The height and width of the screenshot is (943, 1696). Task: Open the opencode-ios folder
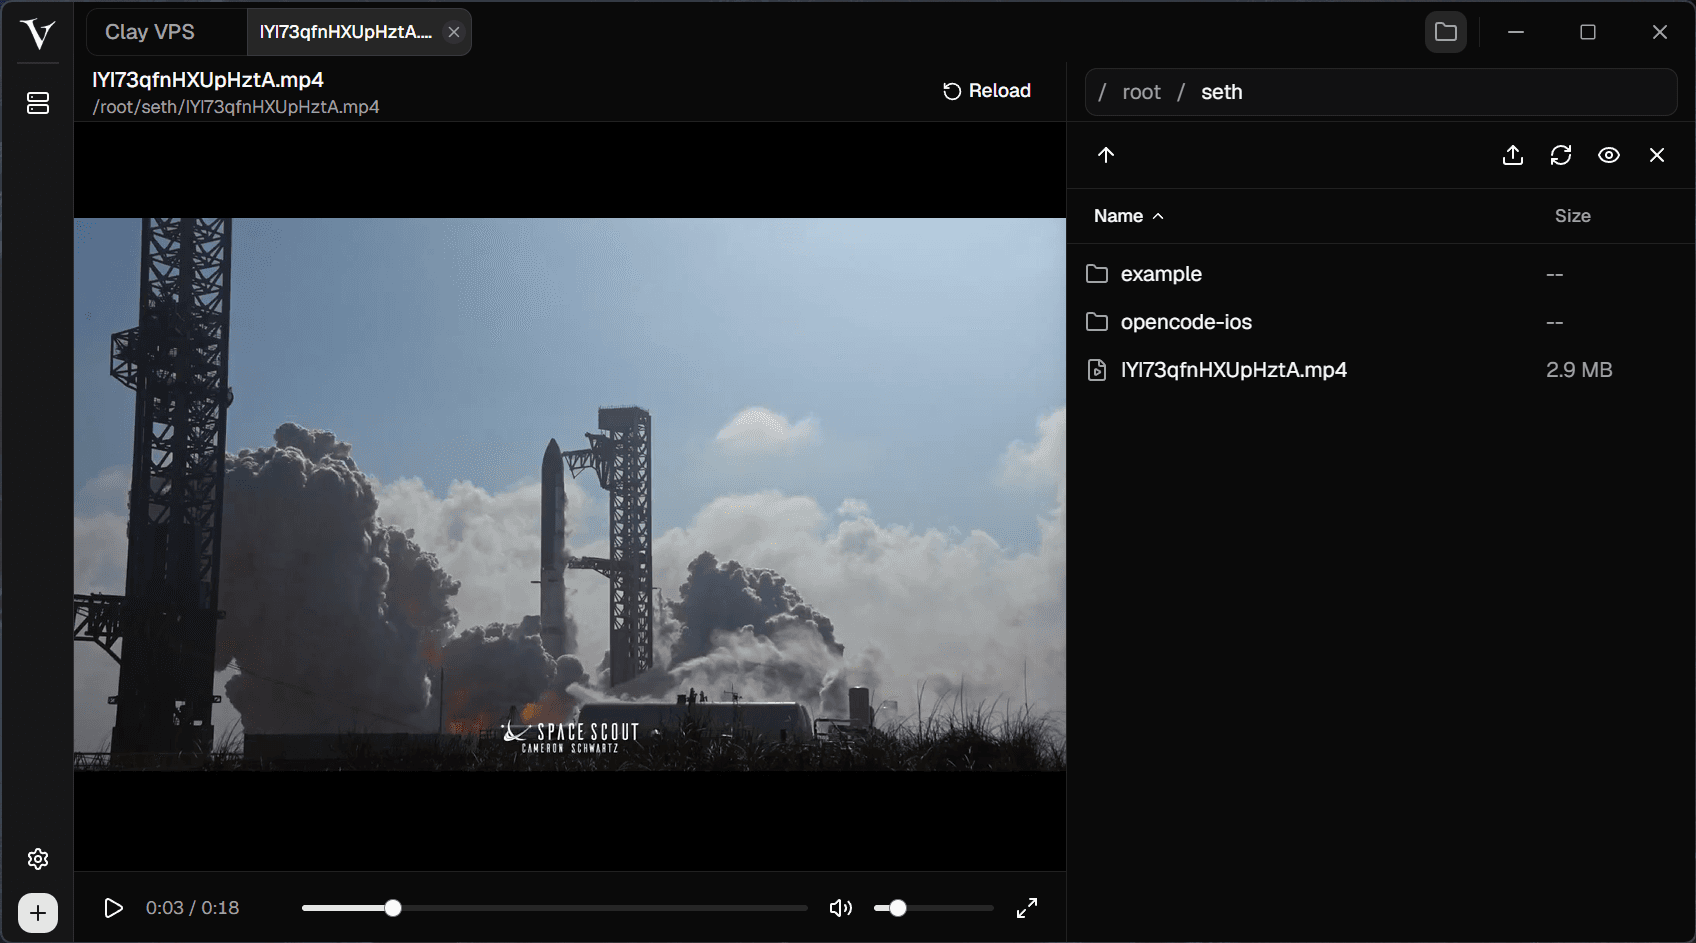tap(1381, 322)
